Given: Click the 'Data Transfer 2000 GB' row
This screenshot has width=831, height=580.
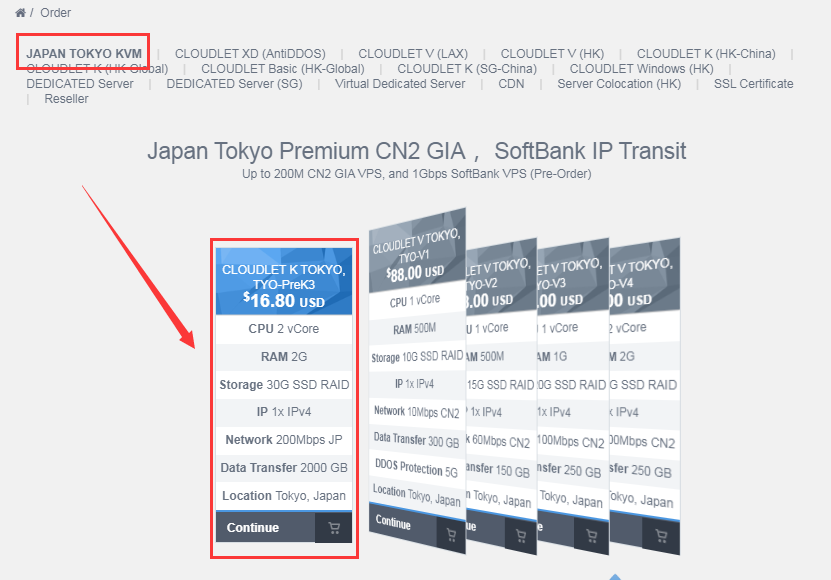Looking at the screenshot, I should pyautogui.click(x=284, y=468).
